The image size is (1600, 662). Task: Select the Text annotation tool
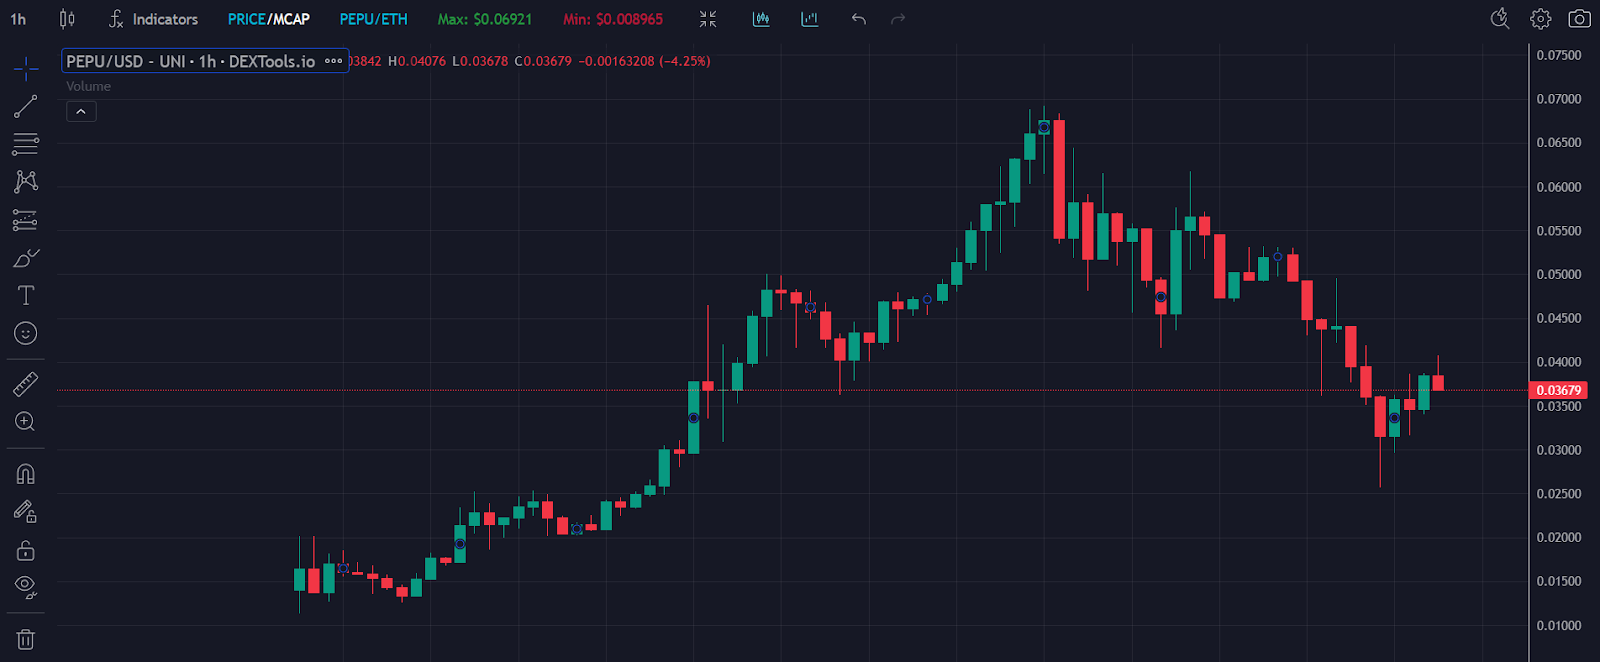pyautogui.click(x=26, y=295)
